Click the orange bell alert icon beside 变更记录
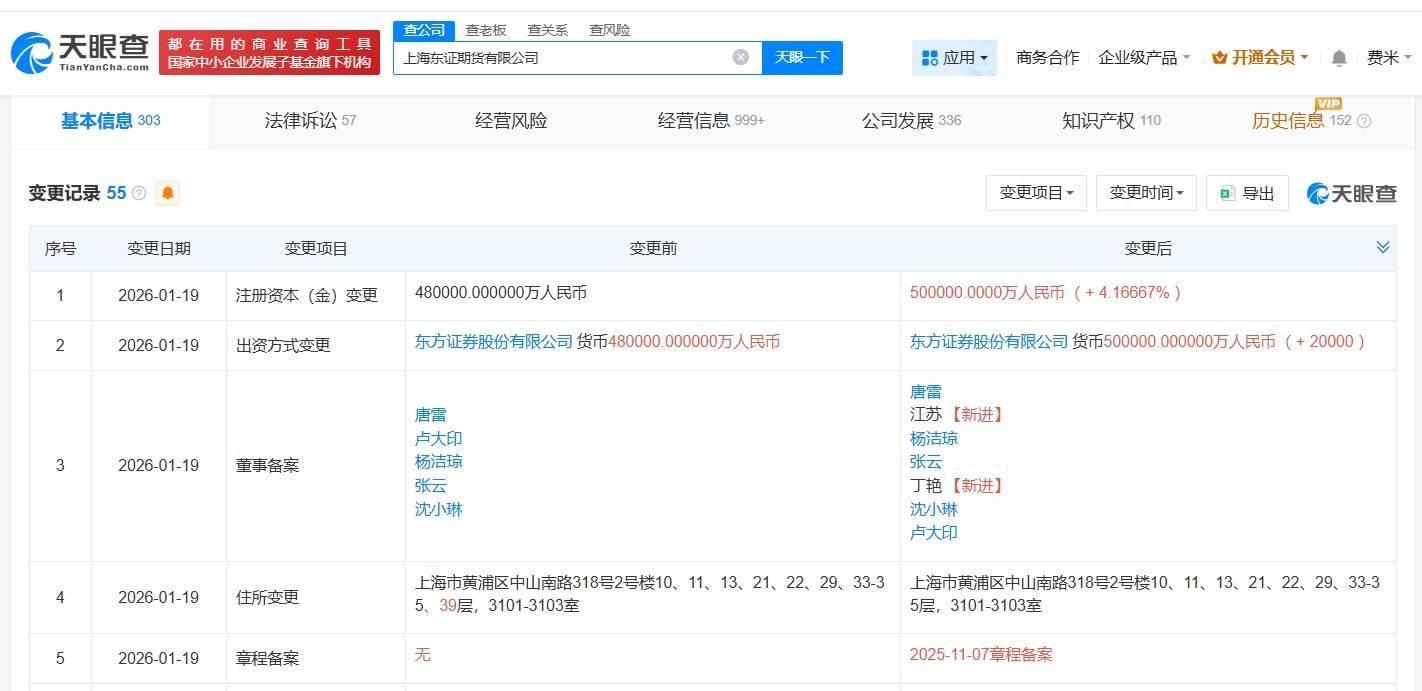1422x691 pixels. point(168,193)
